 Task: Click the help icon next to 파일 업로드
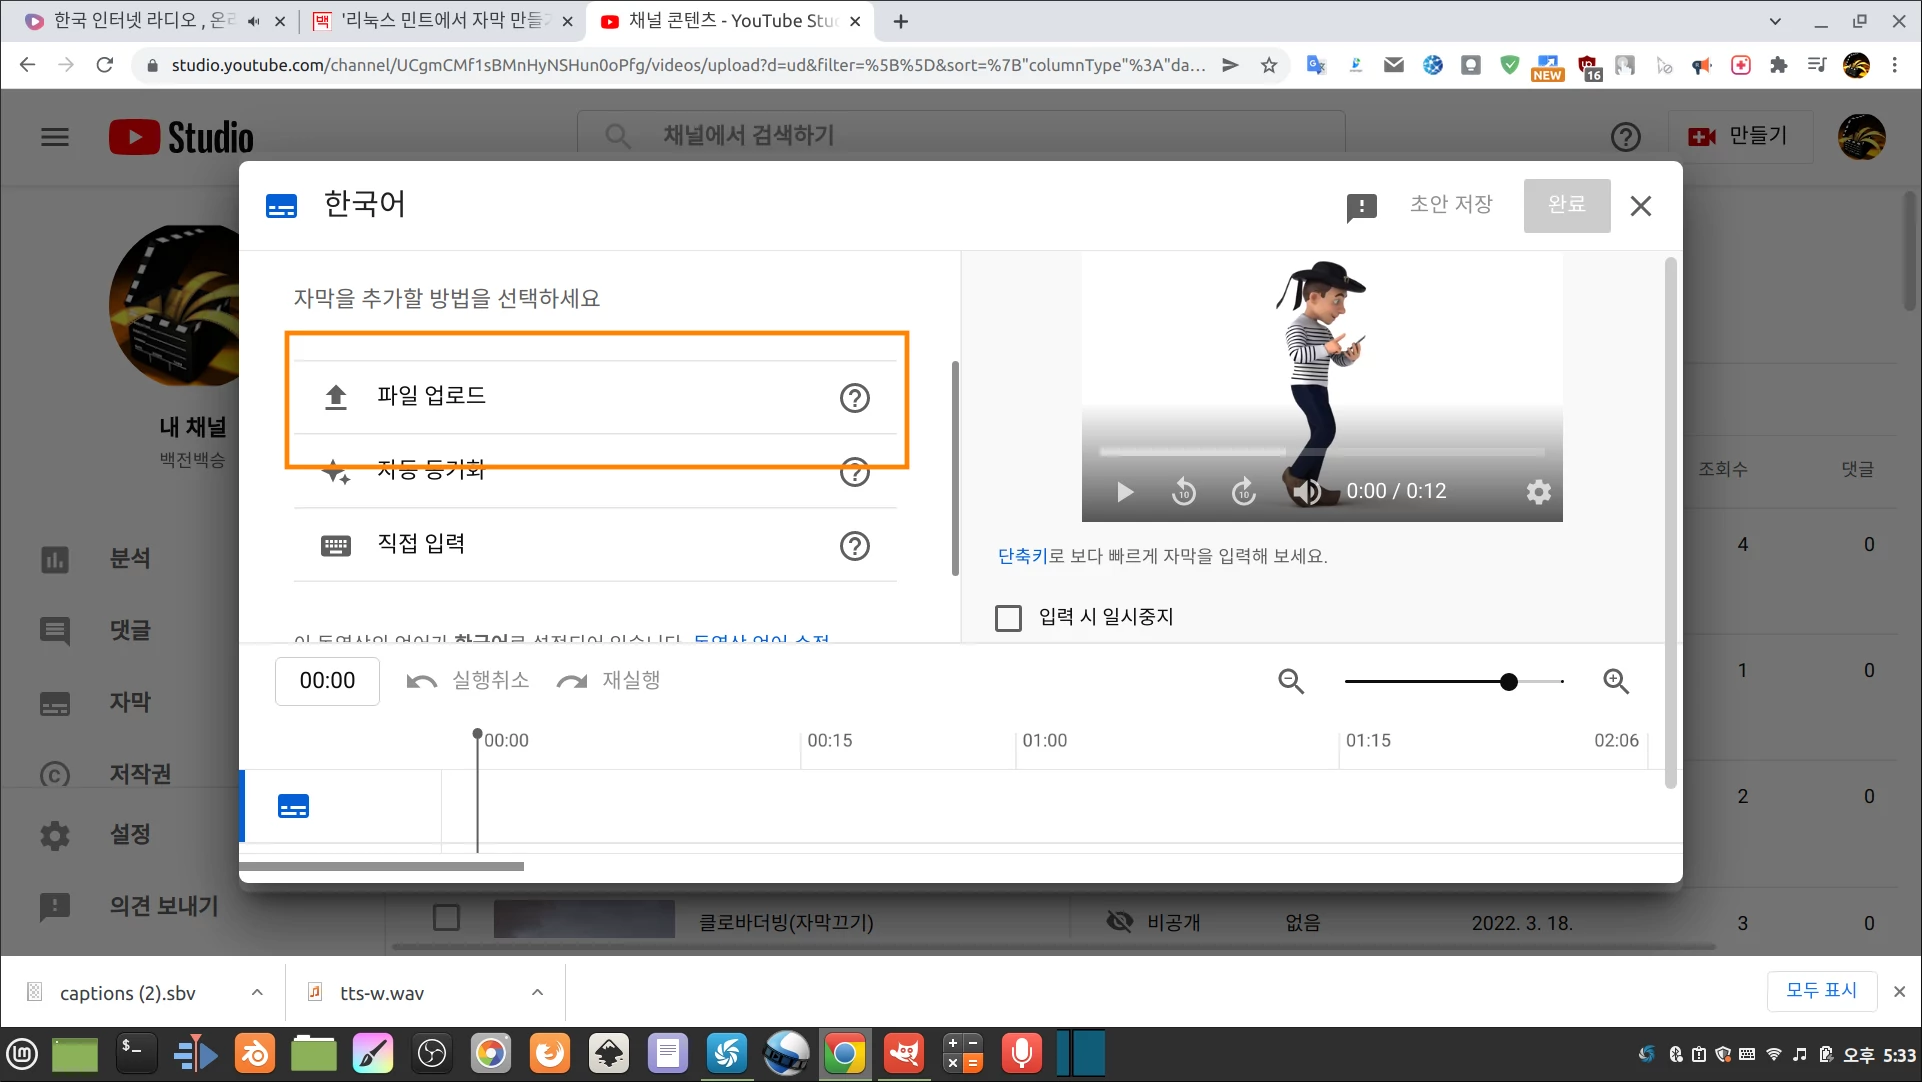(x=854, y=398)
